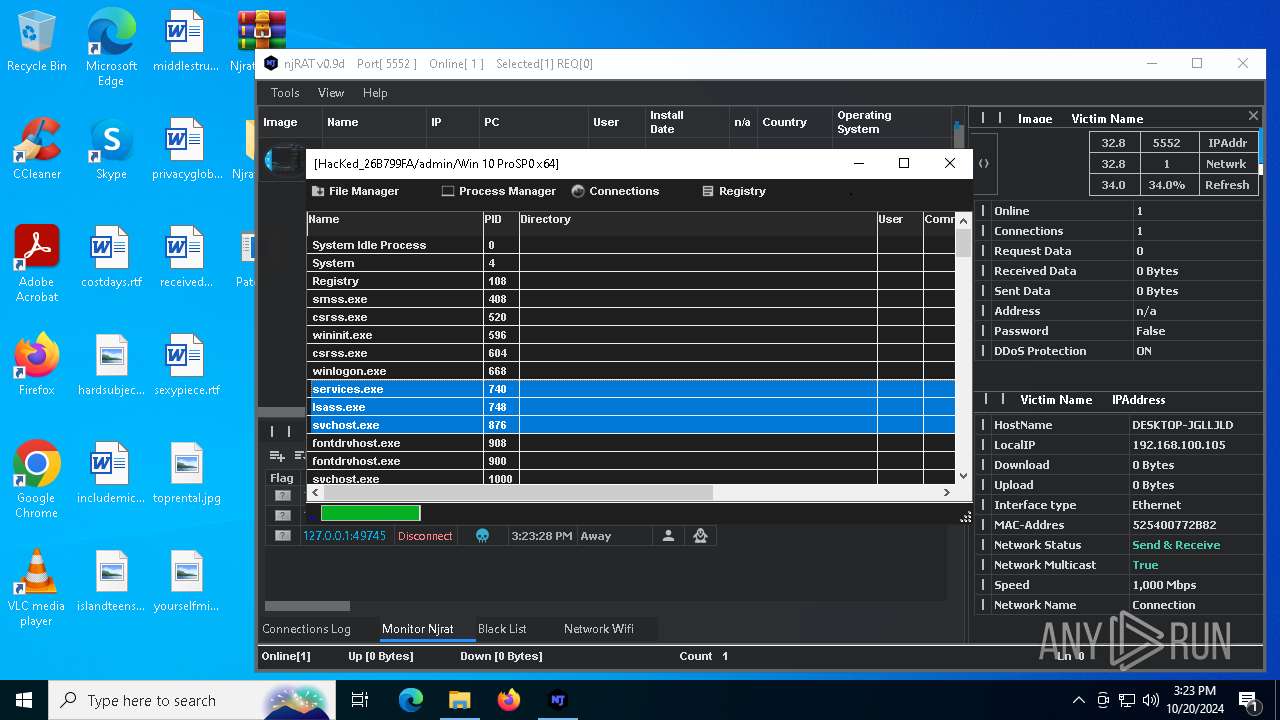Click the green progress bar
1280x720 pixels.
pos(370,513)
